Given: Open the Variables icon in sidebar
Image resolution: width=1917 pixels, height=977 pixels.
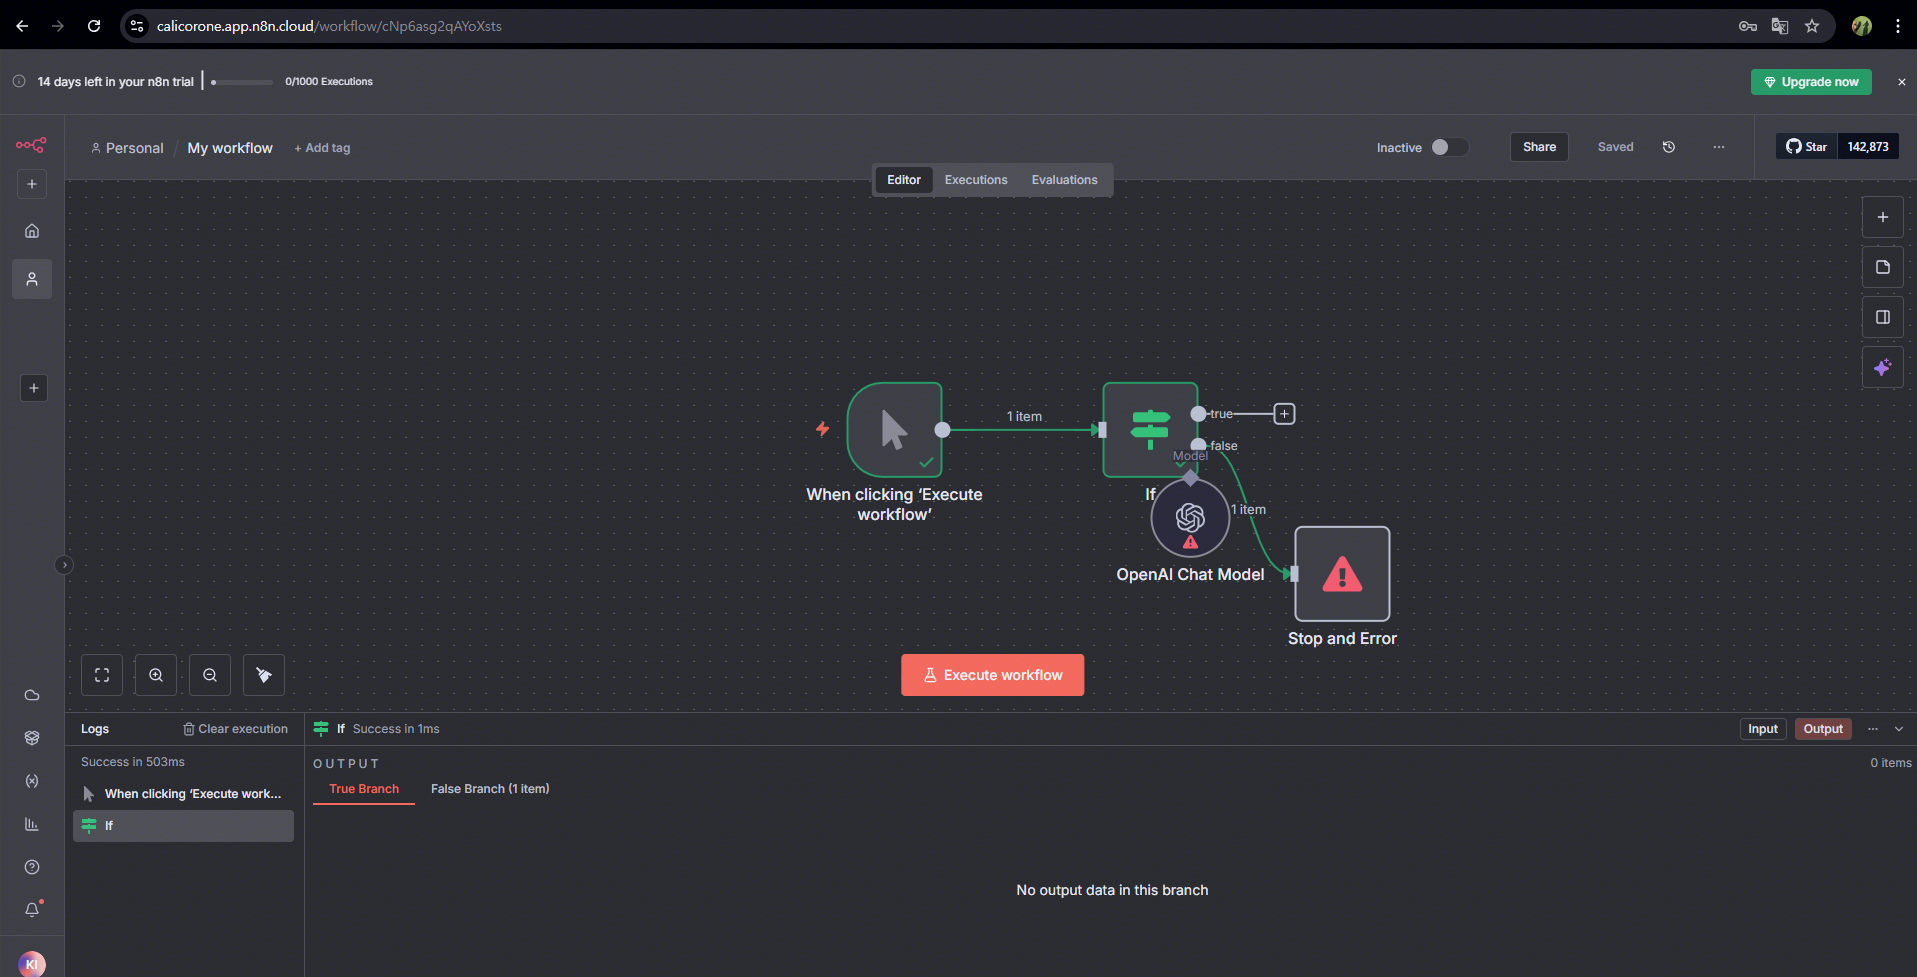Looking at the screenshot, I should (x=32, y=781).
